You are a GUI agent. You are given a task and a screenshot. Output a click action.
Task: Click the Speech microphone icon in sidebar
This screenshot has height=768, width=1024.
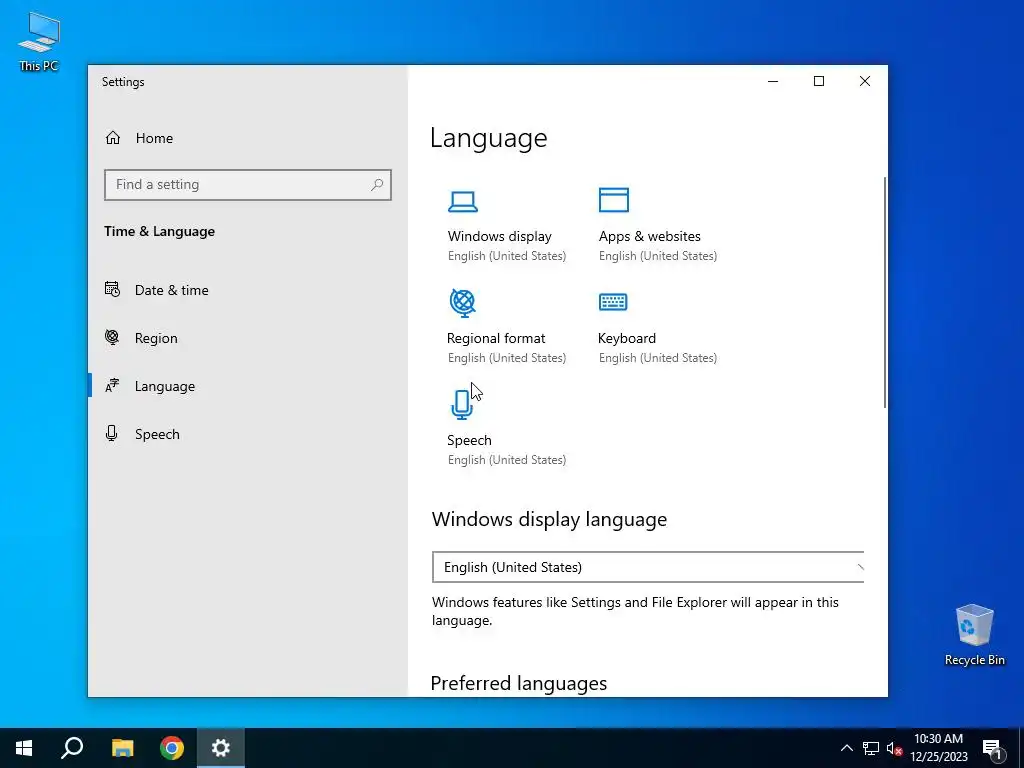click(x=112, y=434)
